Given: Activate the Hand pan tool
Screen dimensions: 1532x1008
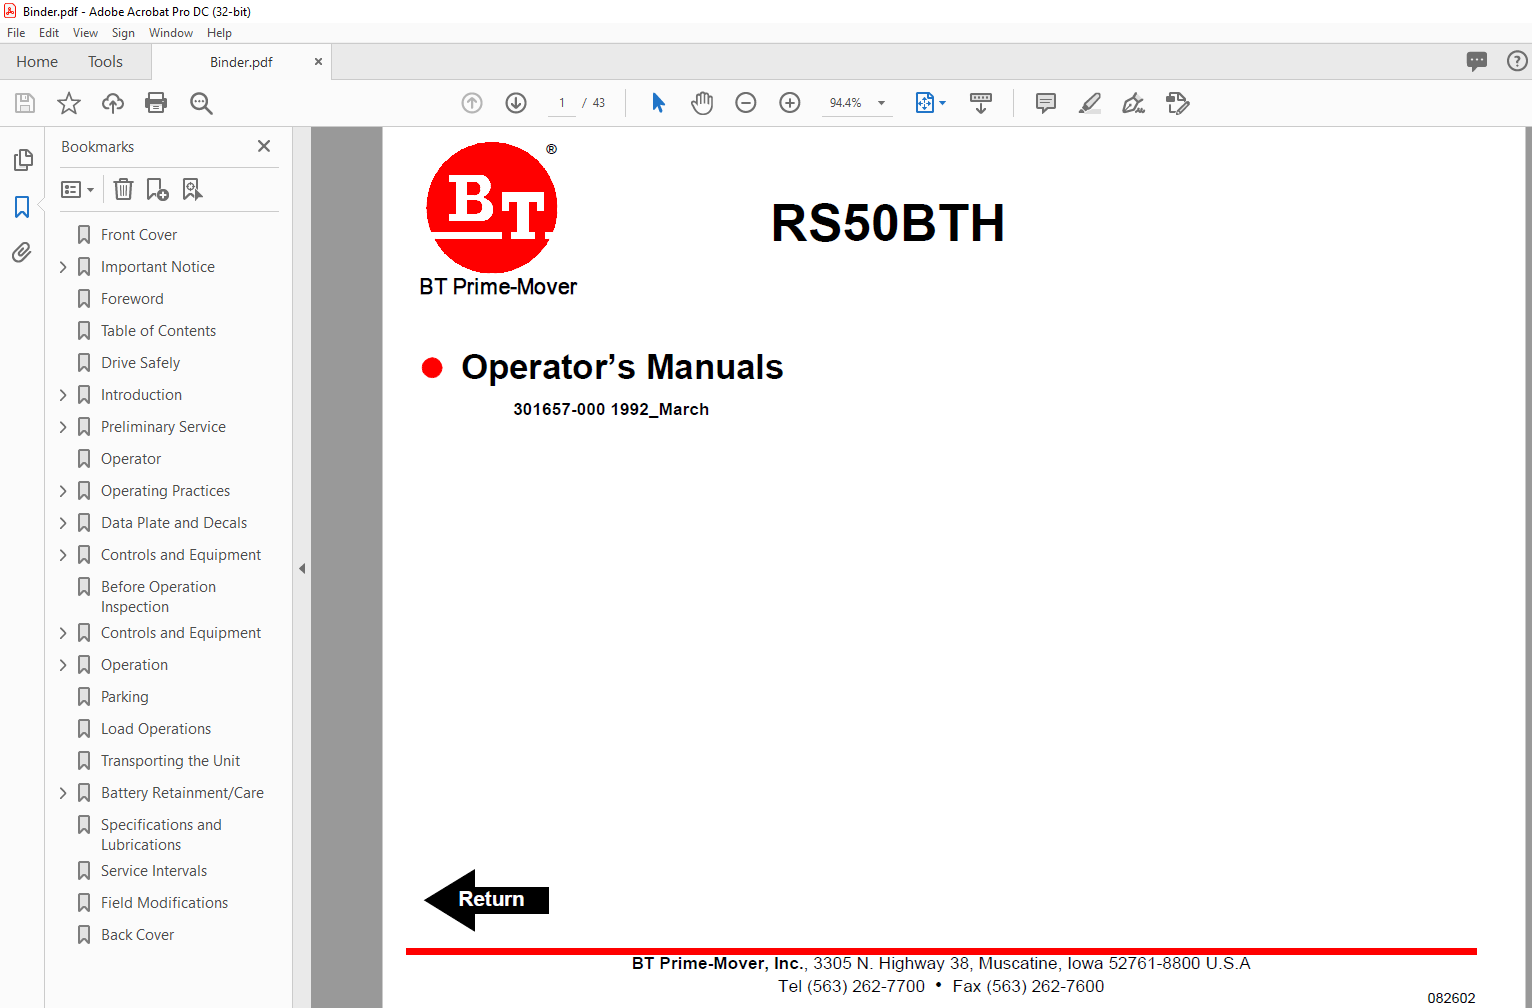Looking at the screenshot, I should pos(702,103).
